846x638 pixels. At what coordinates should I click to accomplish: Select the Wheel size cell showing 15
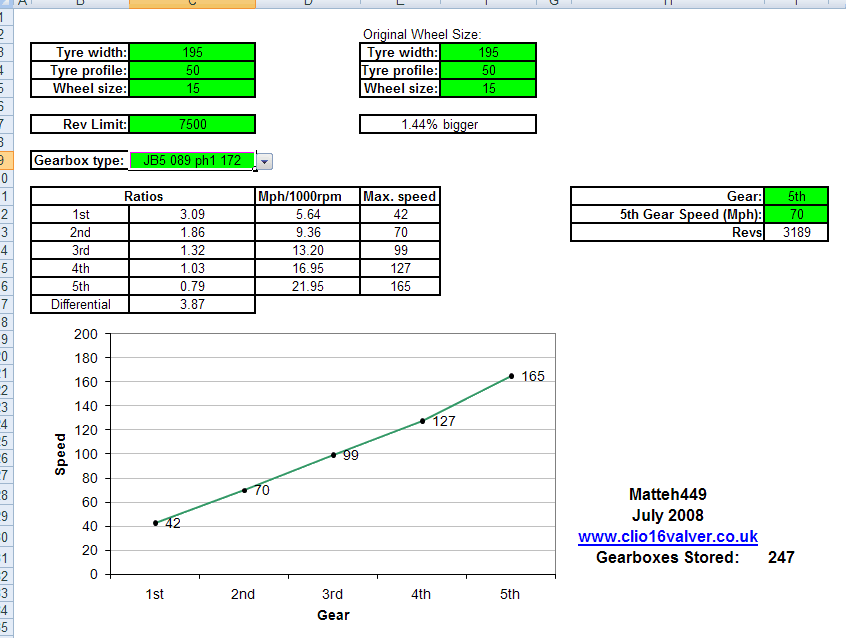coord(191,88)
